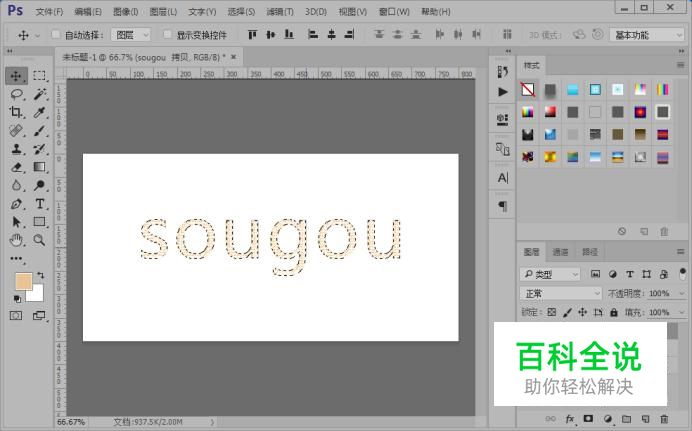Create a new group folder

point(626,419)
